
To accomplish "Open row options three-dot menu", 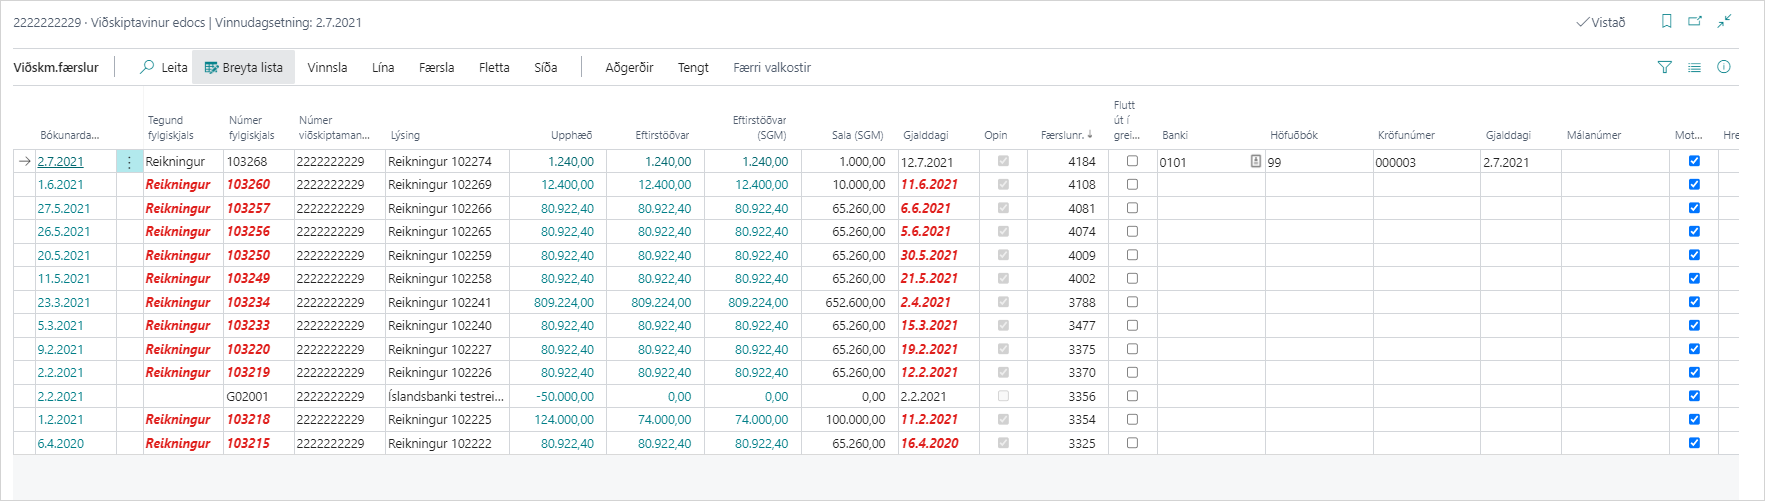I will click(129, 162).
